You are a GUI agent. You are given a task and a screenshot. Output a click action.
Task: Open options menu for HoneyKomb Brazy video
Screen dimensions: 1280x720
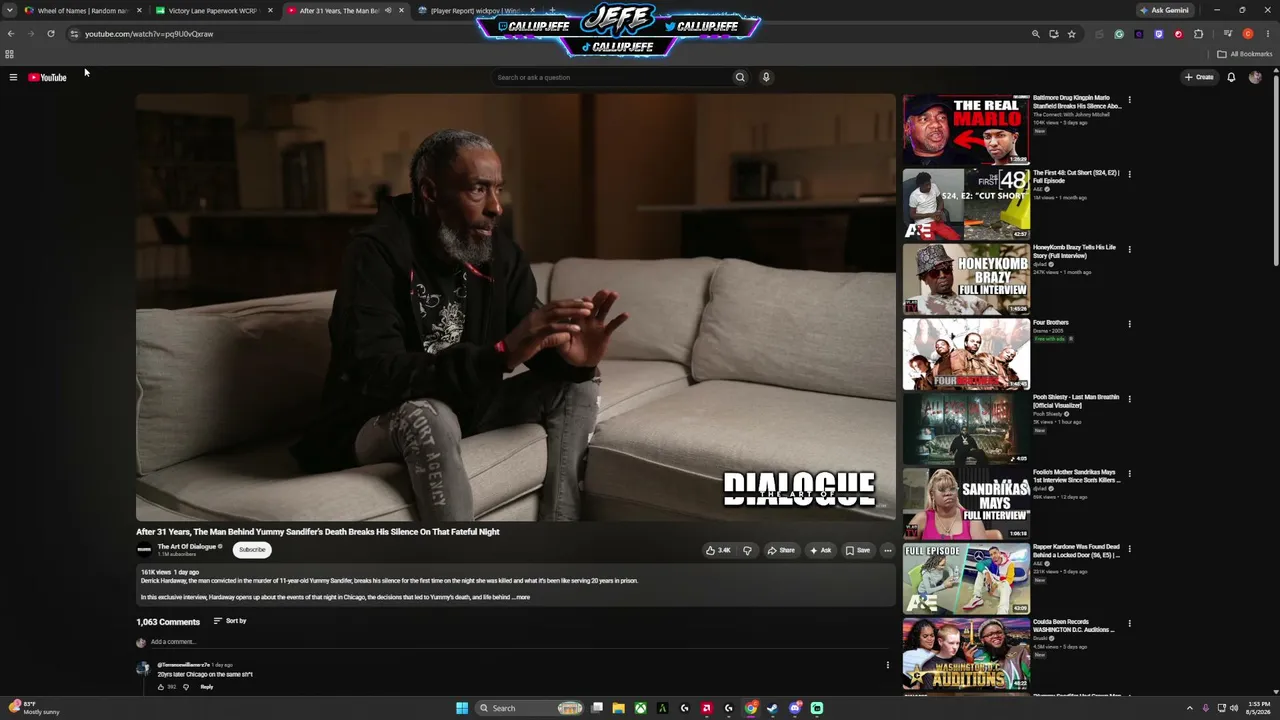pos(1129,249)
